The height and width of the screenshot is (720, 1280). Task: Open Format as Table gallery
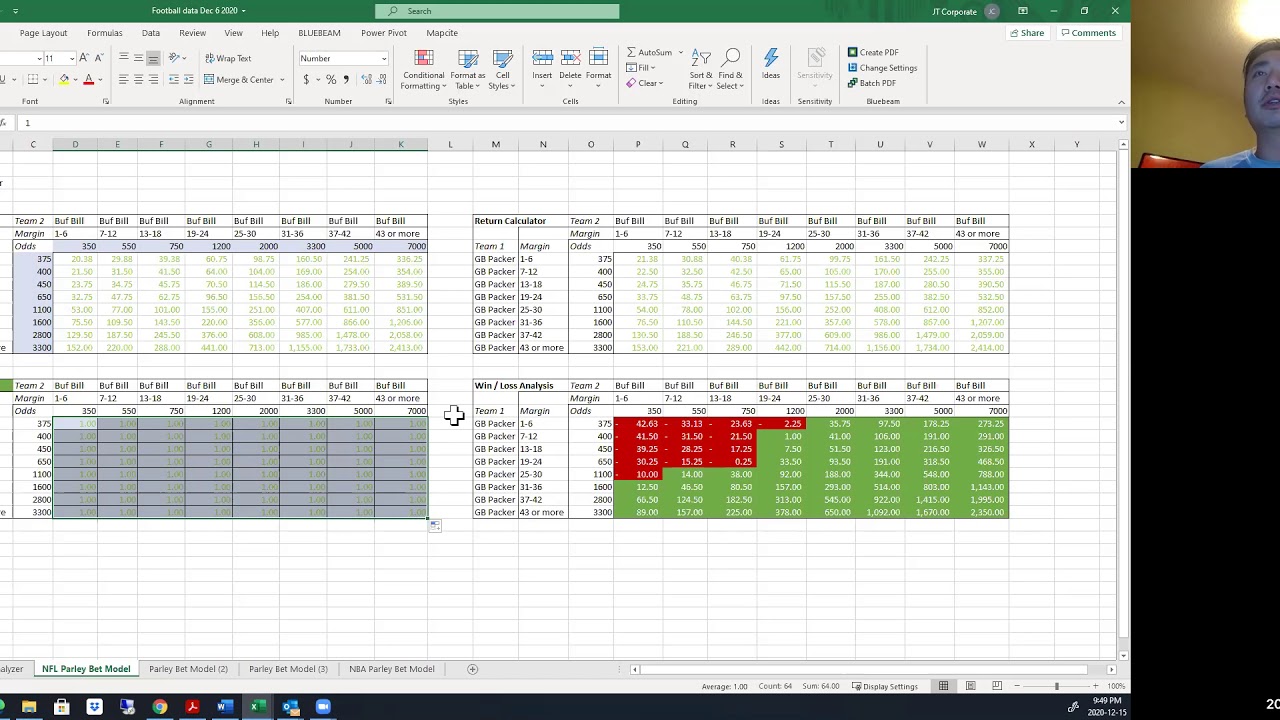467,69
